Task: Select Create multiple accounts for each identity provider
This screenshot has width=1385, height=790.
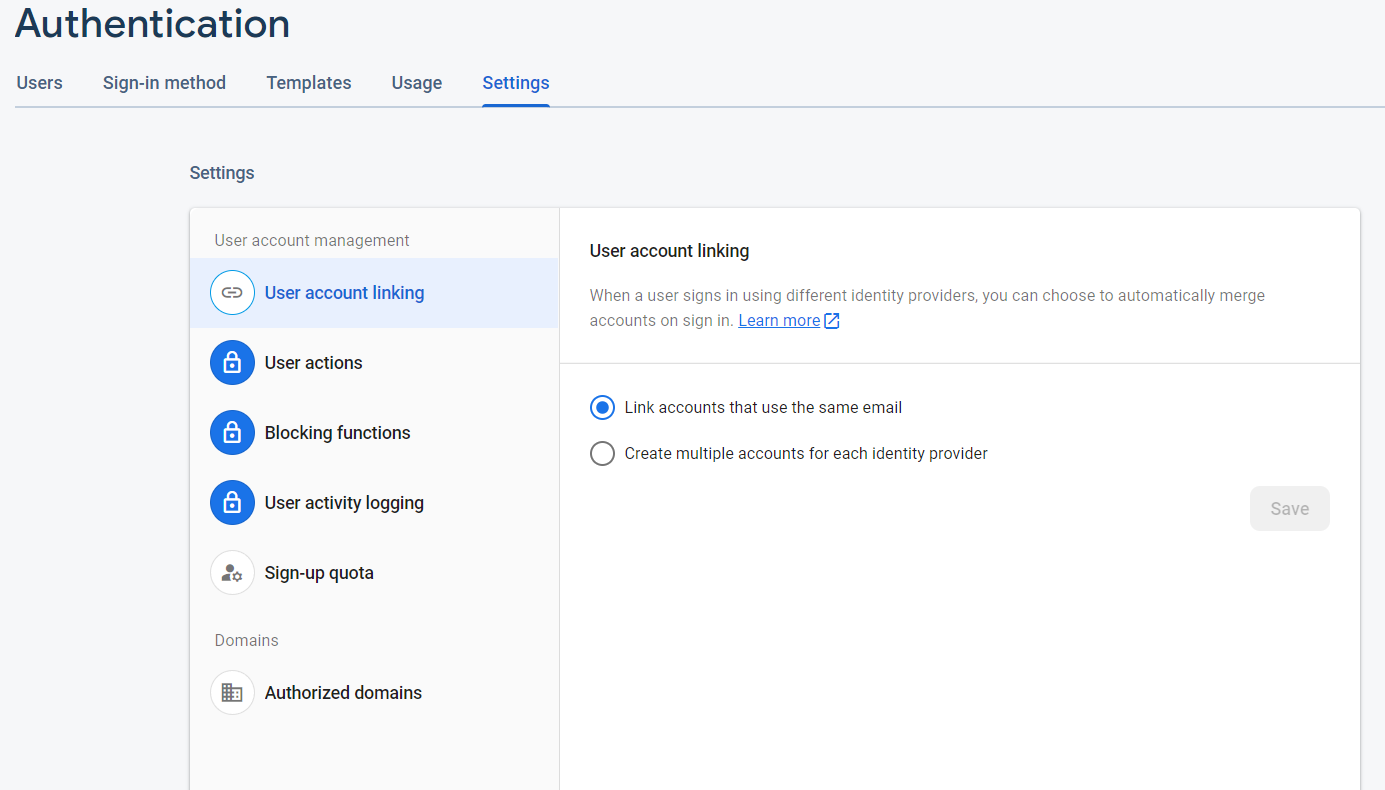Action: [602, 454]
